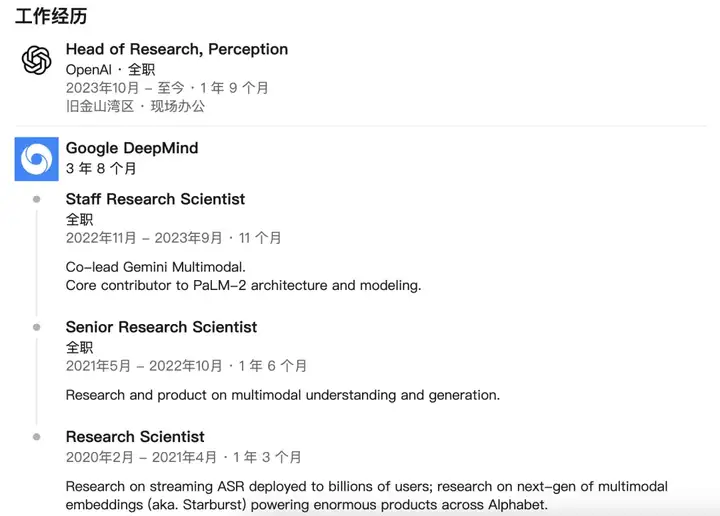
Task: Click the PaLM-2 architecture contribution line
Action: (243, 286)
